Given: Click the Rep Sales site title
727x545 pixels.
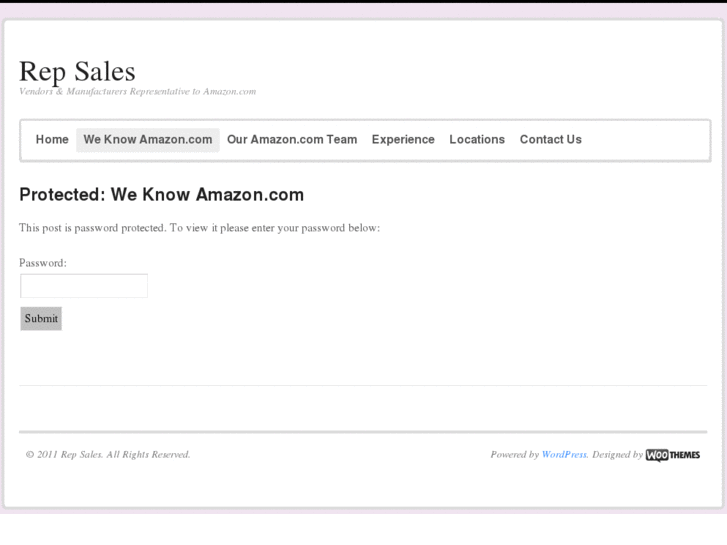Looking at the screenshot, I should click(x=77, y=72).
